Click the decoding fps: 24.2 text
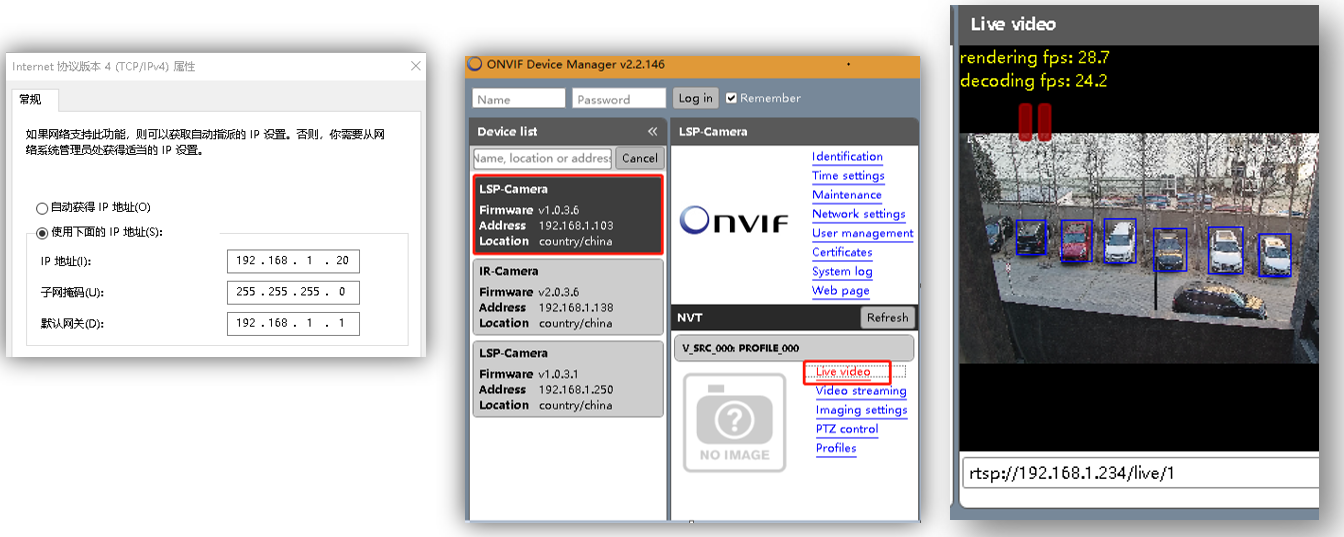 tap(1034, 81)
